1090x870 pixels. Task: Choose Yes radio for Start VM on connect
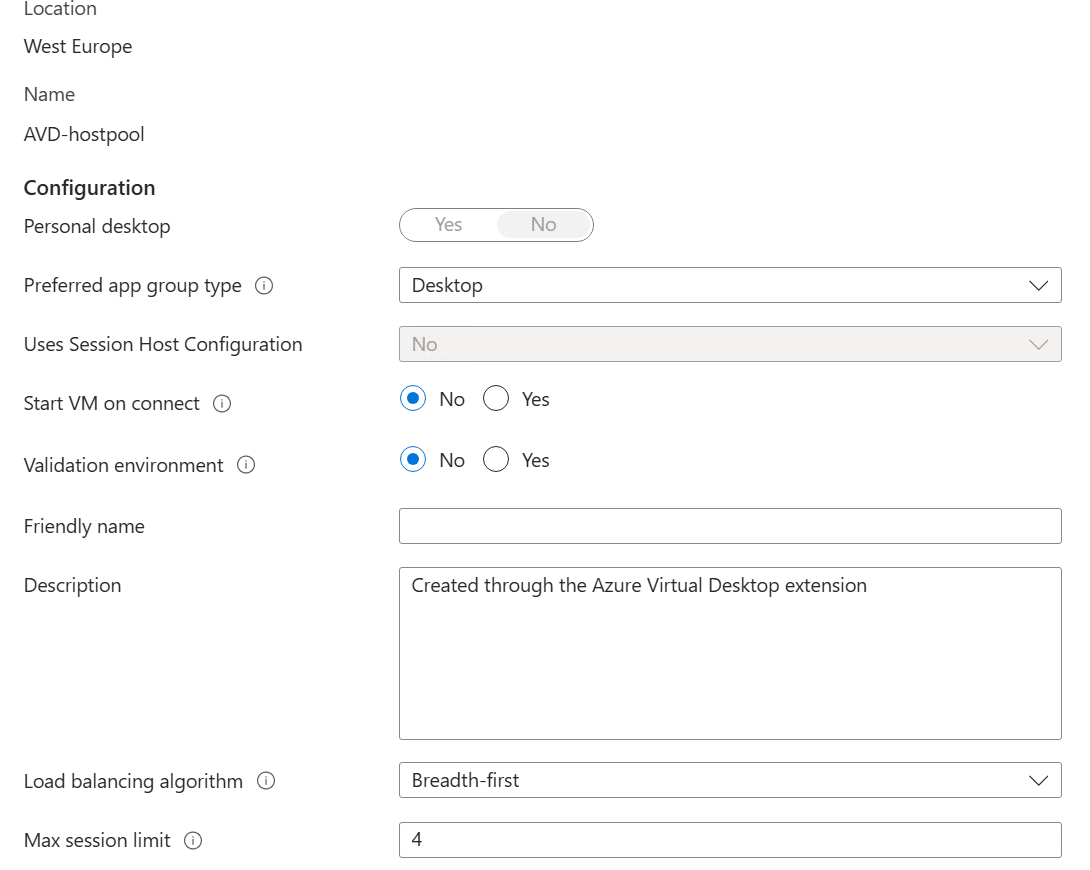[496, 398]
